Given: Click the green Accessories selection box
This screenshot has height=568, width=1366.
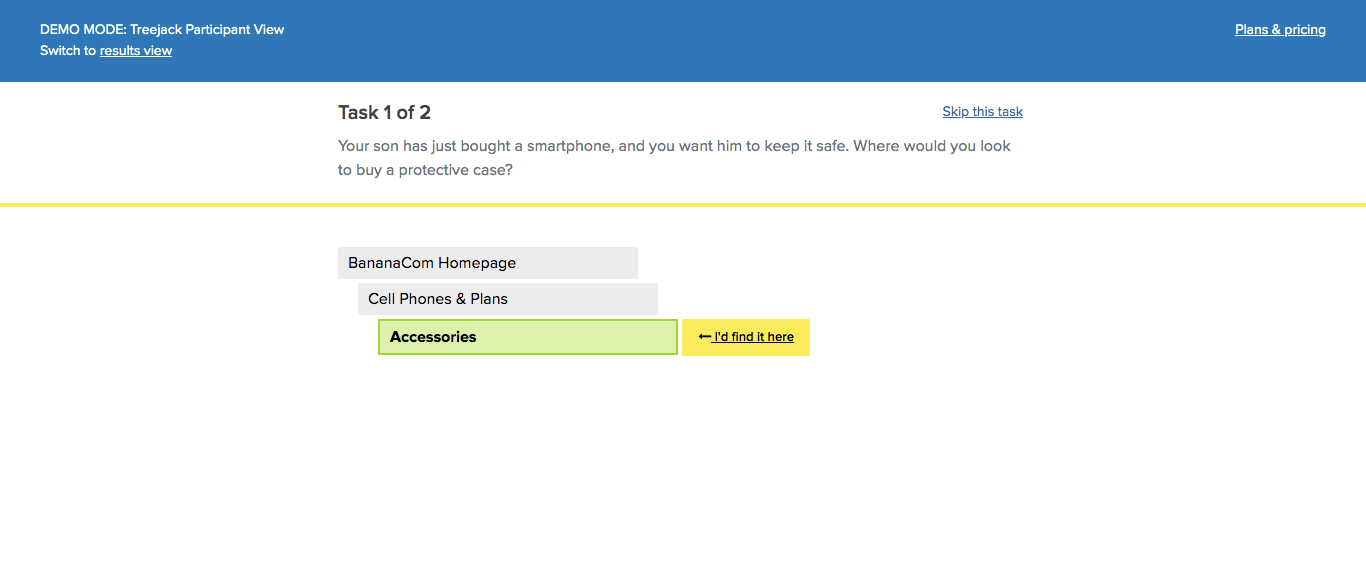Looking at the screenshot, I should pos(528,337).
